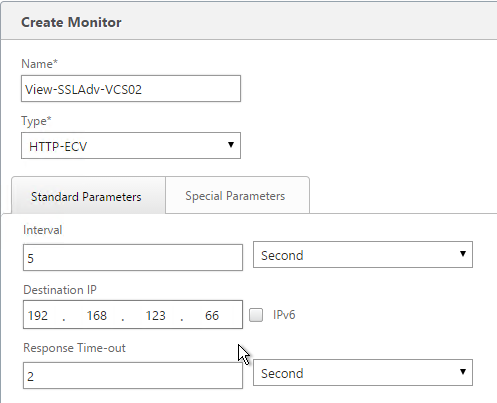Open the Type dropdown showing HTTP-ECV
This screenshot has height=403, width=497.
pyautogui.click(x=131, y=146)
